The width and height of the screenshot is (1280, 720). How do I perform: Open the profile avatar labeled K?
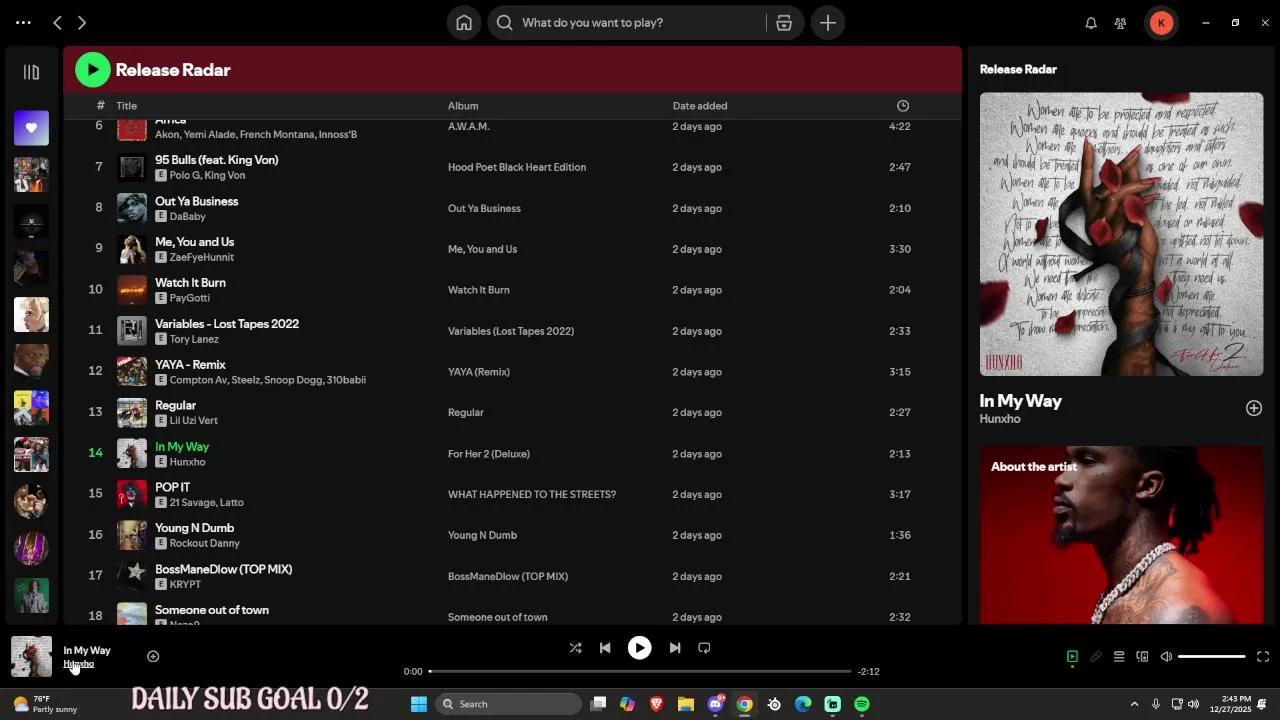pos(1161,23)
